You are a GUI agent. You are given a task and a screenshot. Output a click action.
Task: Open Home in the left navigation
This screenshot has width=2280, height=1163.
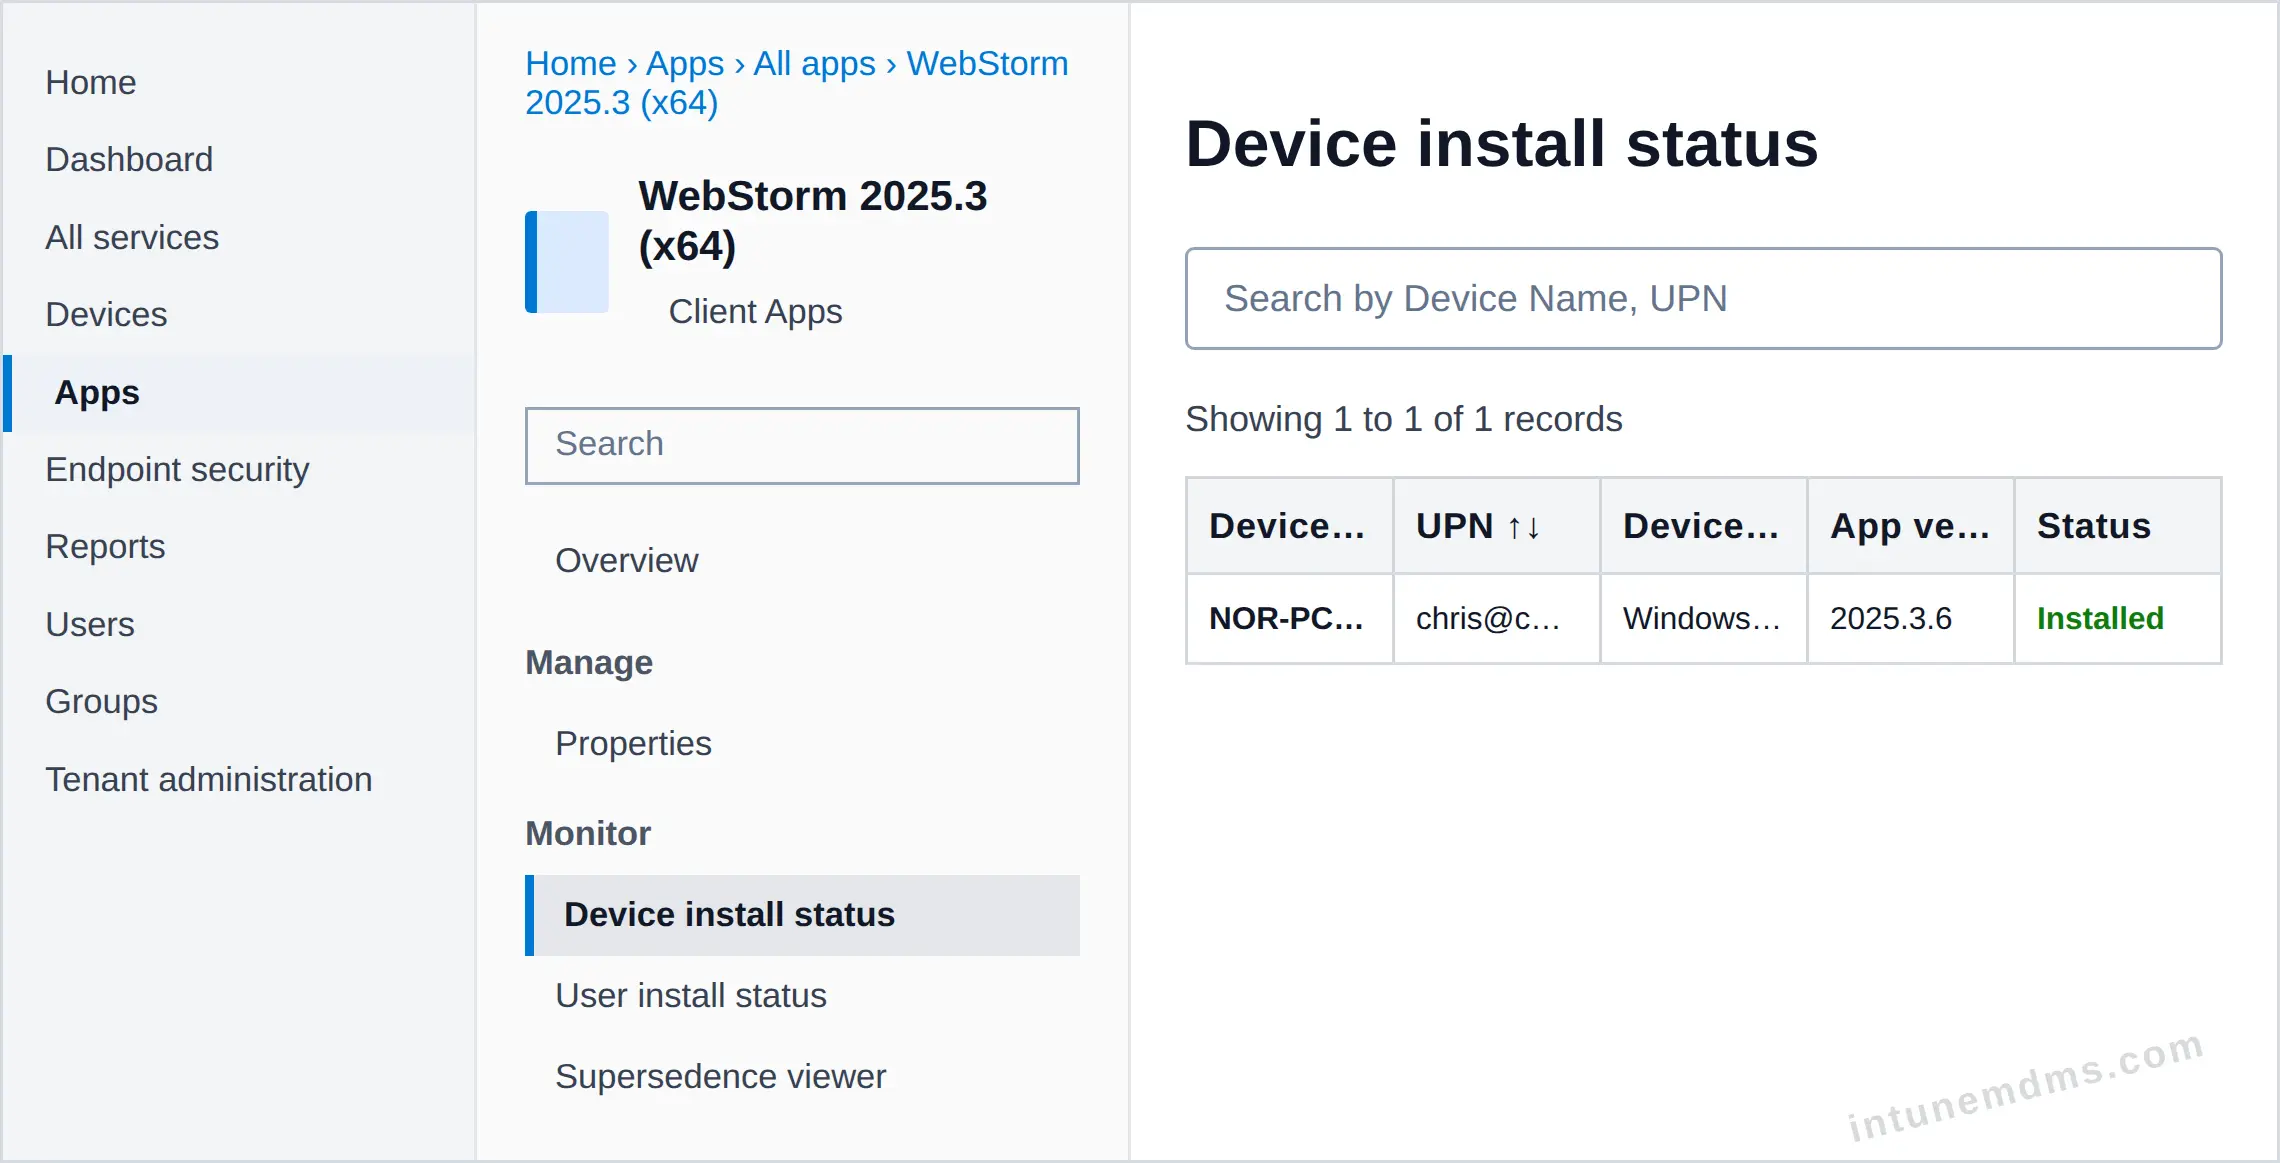[x=91, y=82]
